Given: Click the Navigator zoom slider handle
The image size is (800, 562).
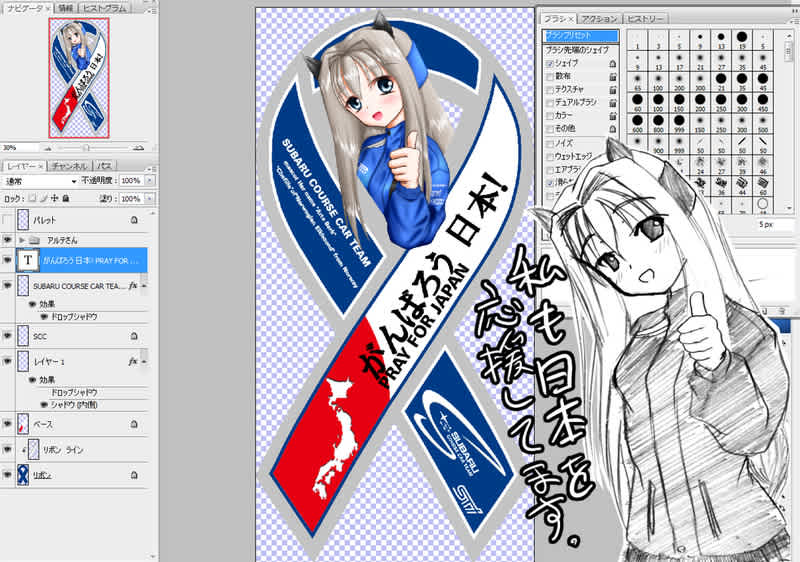Looking at the screenshot, I should (x=86, y=148).
